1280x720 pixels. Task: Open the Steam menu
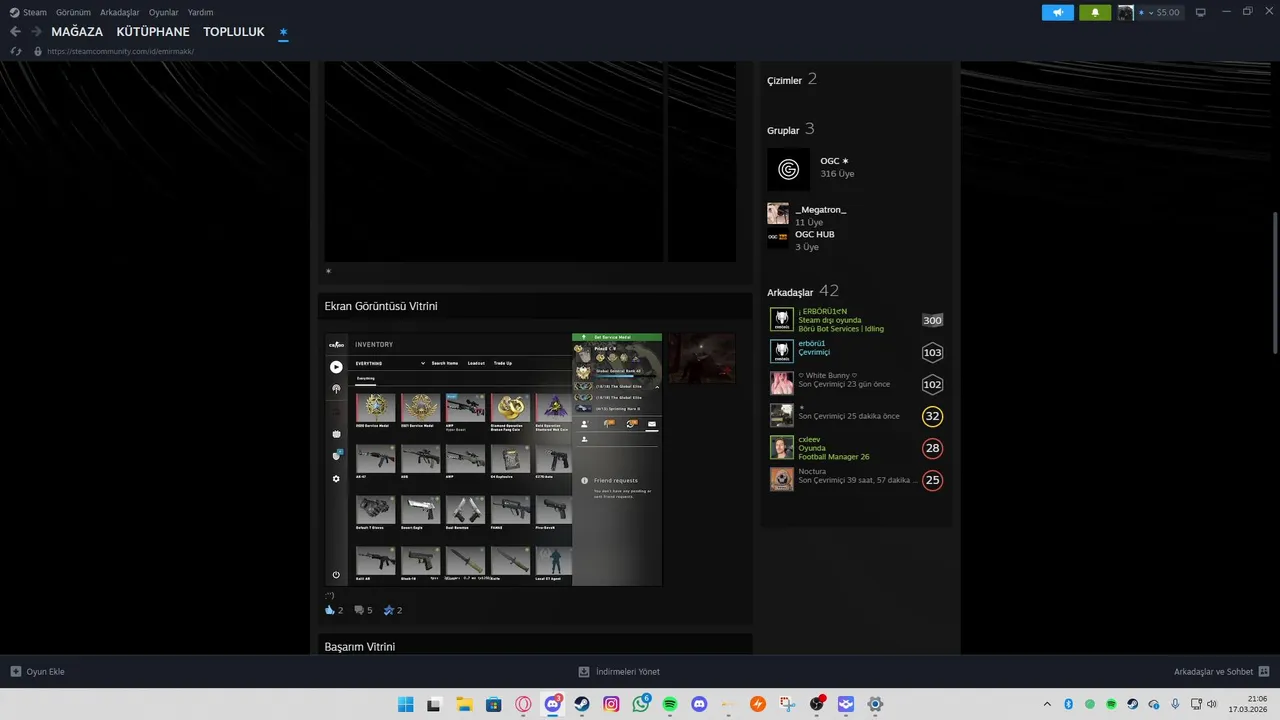[28, 12]
